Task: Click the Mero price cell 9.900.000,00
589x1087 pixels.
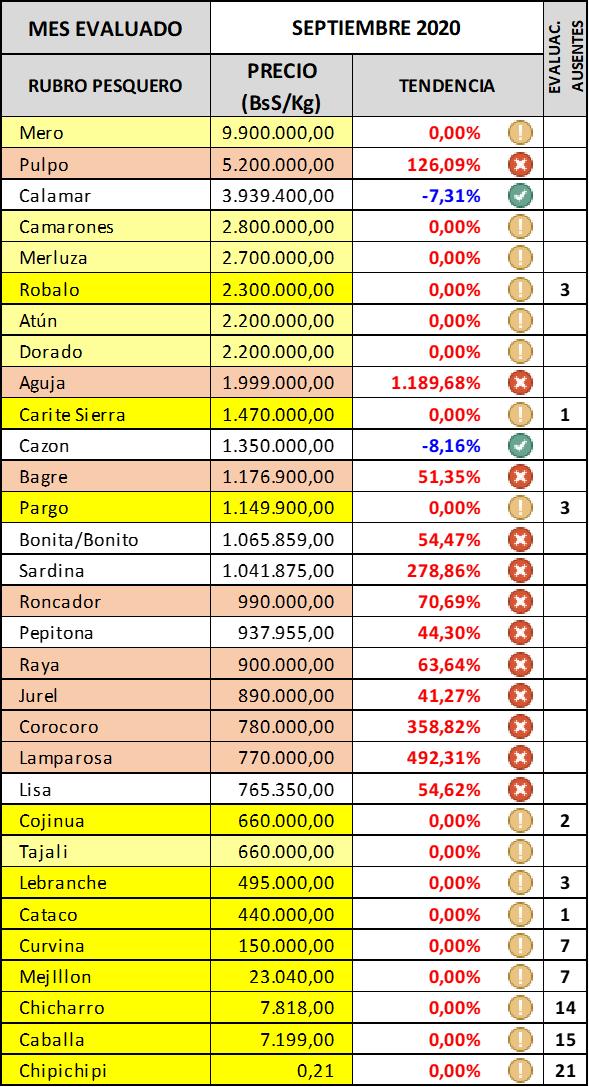Action: (x=281, y=134)
